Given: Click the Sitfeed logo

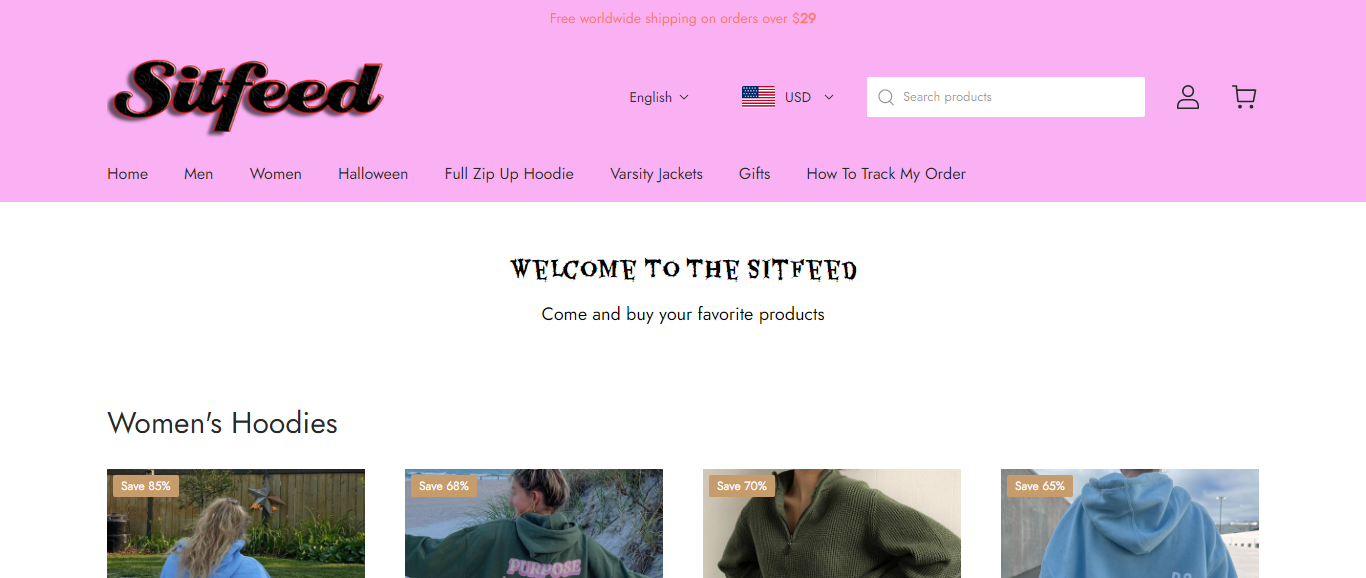Looking at the screenshot, I should click(x=245, y=97).
